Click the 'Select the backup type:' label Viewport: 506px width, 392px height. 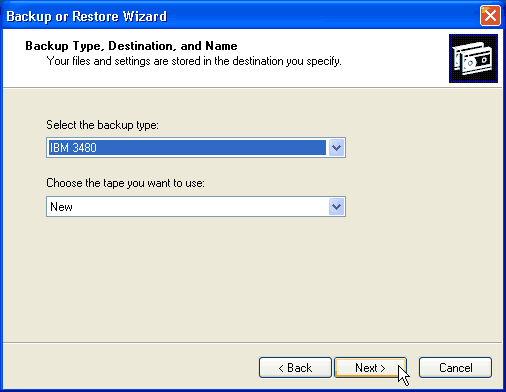point(102,125)
